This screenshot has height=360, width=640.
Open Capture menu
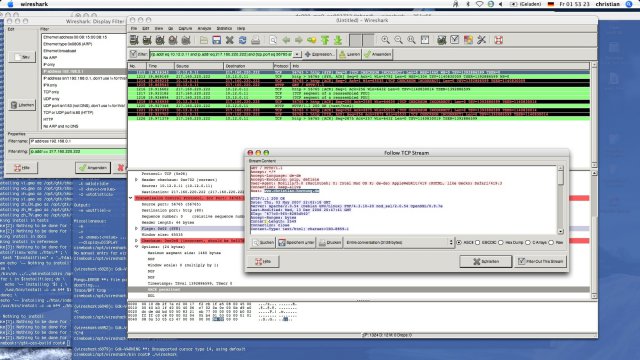pos(185,29)
